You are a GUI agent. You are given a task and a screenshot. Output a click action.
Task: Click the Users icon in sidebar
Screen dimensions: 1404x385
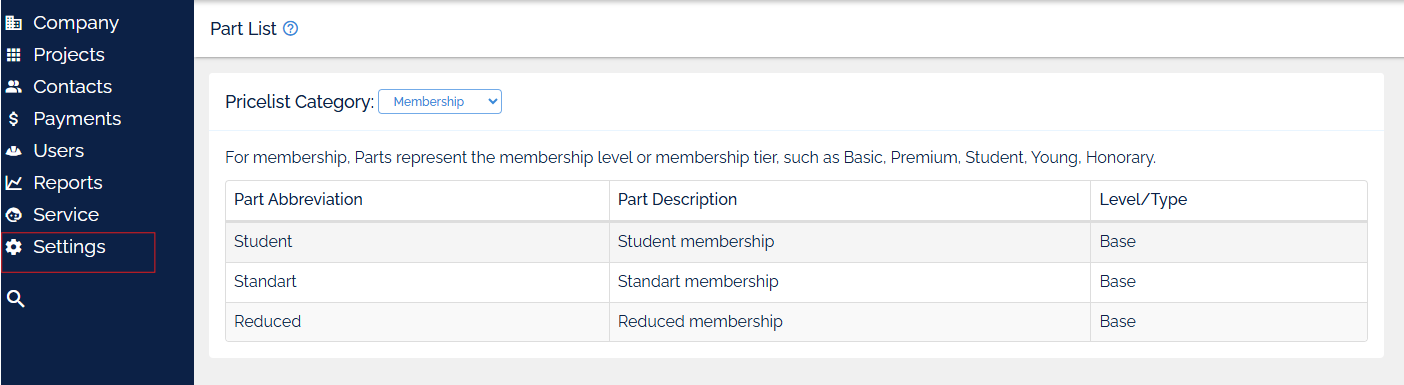coord(14,151)
